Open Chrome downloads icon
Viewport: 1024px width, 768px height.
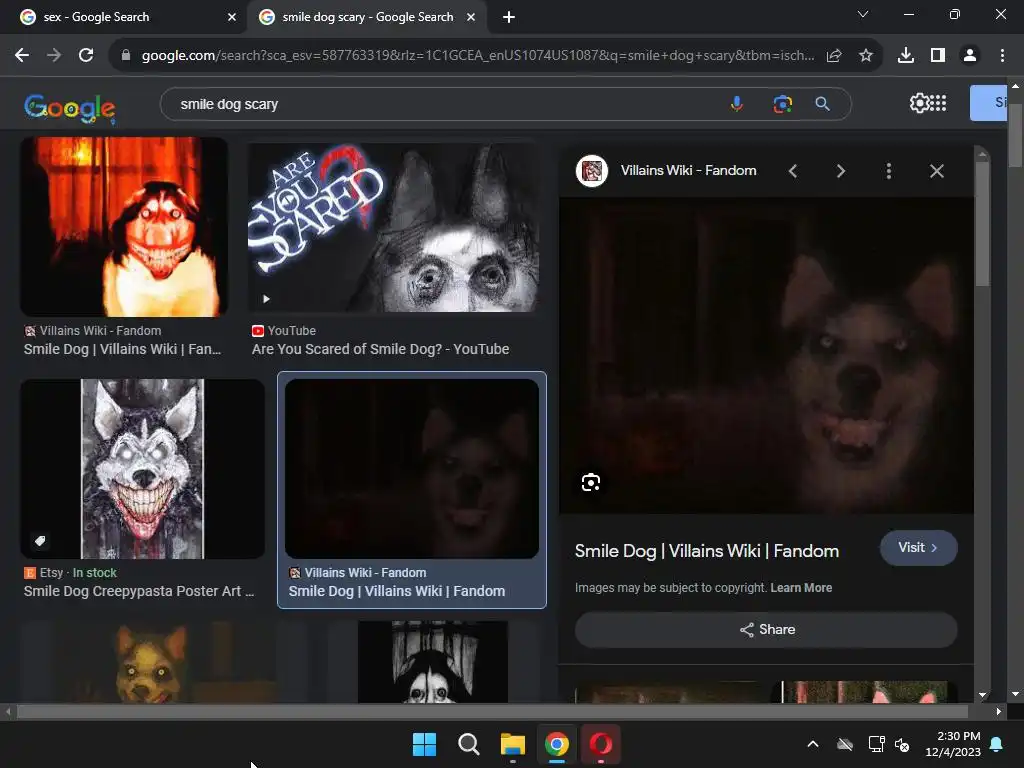[x=906, y=56]
